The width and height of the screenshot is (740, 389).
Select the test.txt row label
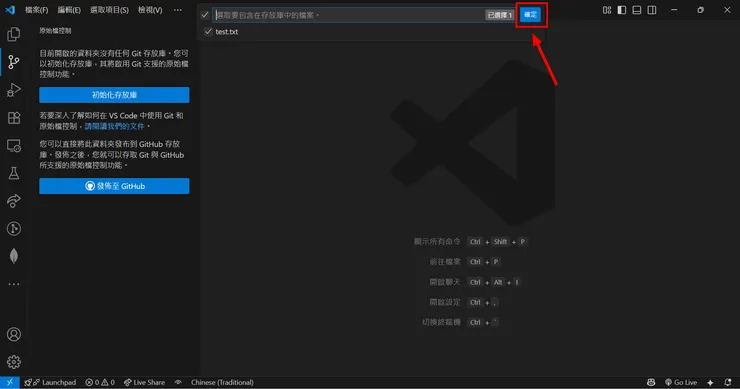[227, 32]
